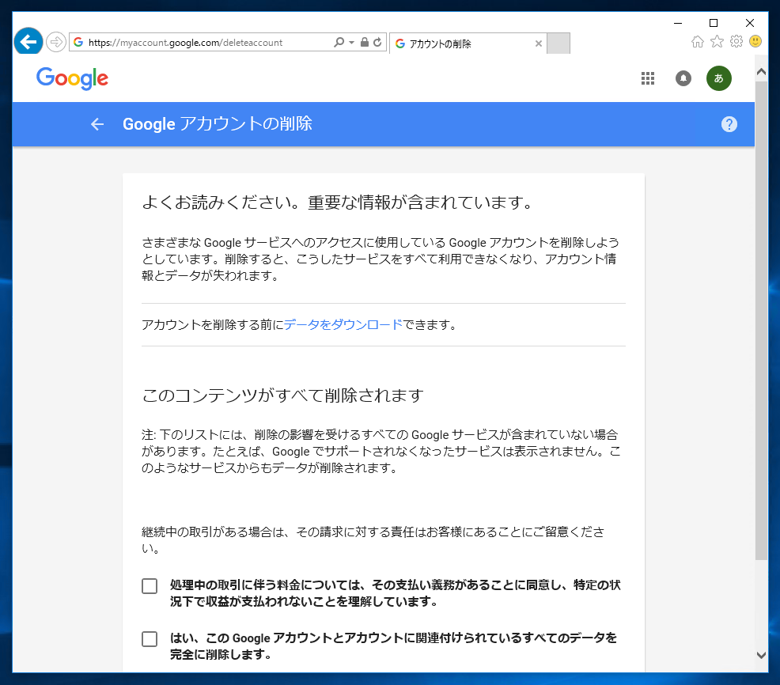Screen dimensions: 780x685
Task: Click the Google アカウントの削除 title text
Action: [x=217, y=124]
